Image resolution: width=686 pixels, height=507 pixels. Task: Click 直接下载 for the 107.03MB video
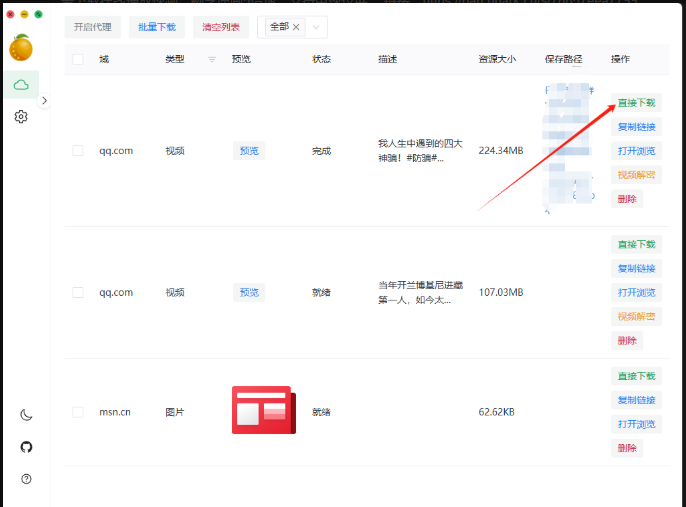pyautogui.click(x=637, y=244)
